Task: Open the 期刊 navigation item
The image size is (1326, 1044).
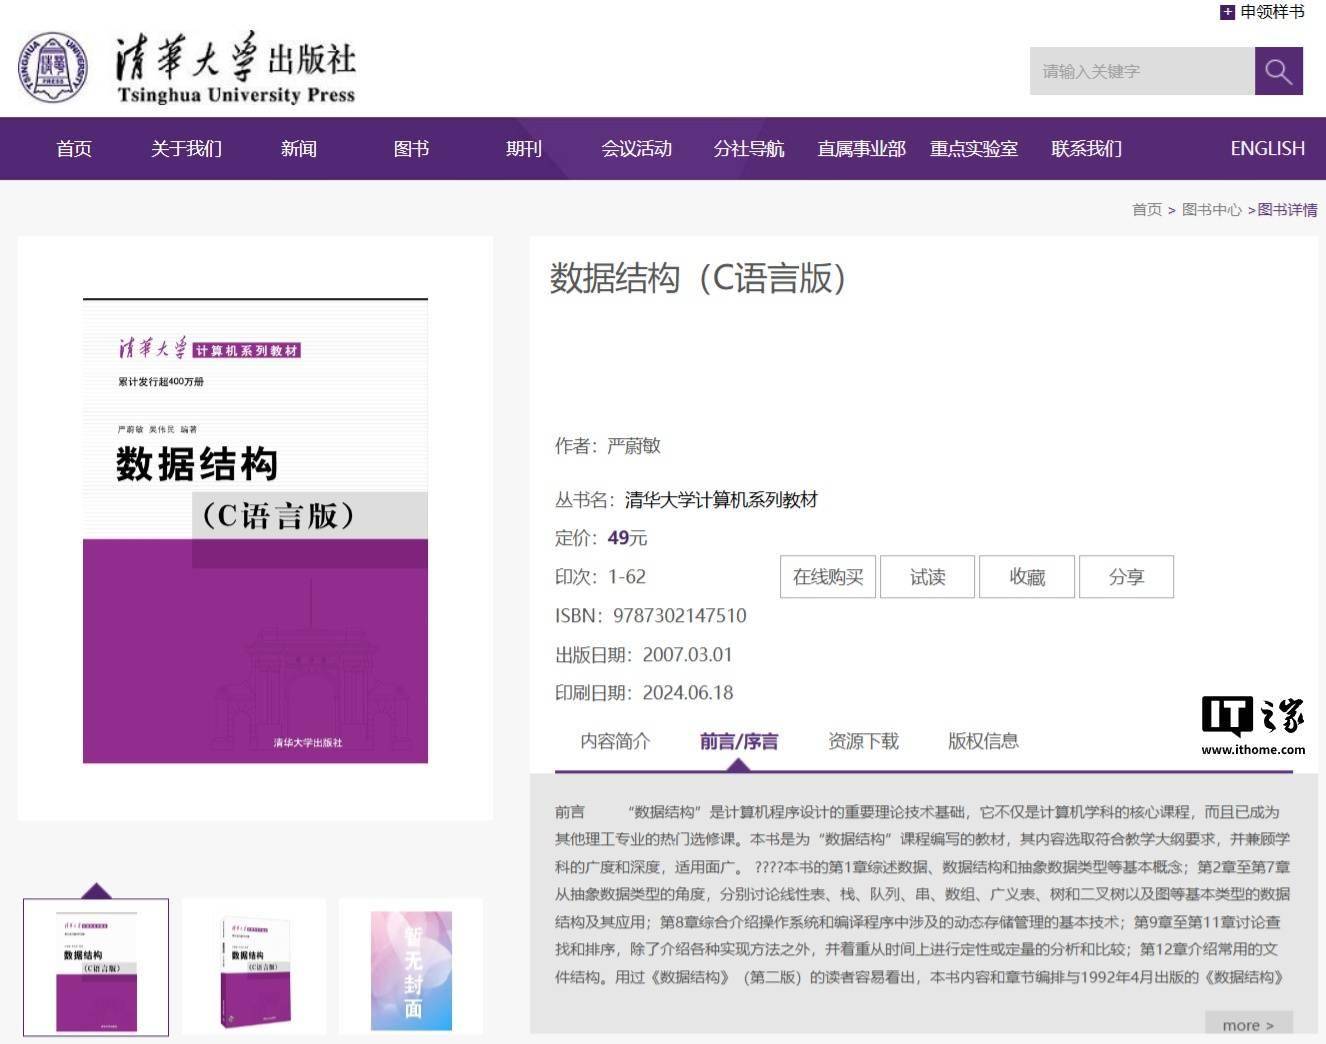Action: pos(524,148)
